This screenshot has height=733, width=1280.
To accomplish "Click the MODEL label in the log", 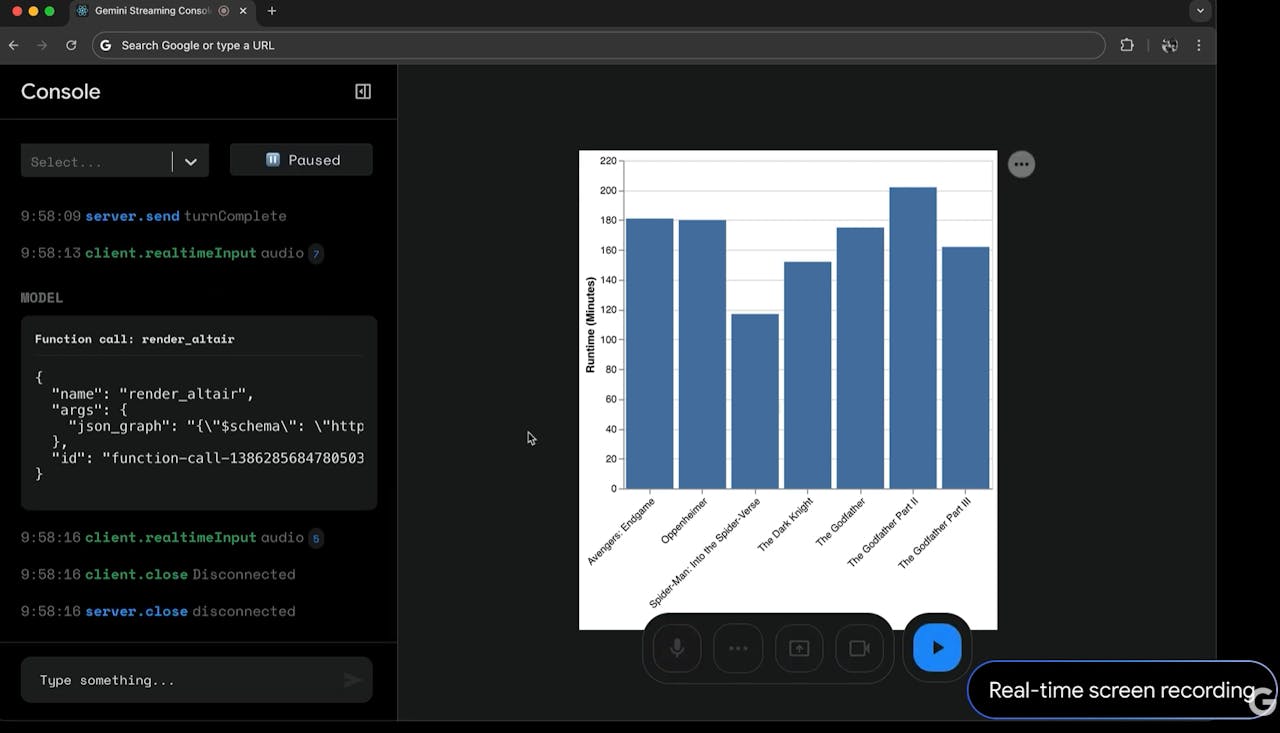I will (42, 298).
